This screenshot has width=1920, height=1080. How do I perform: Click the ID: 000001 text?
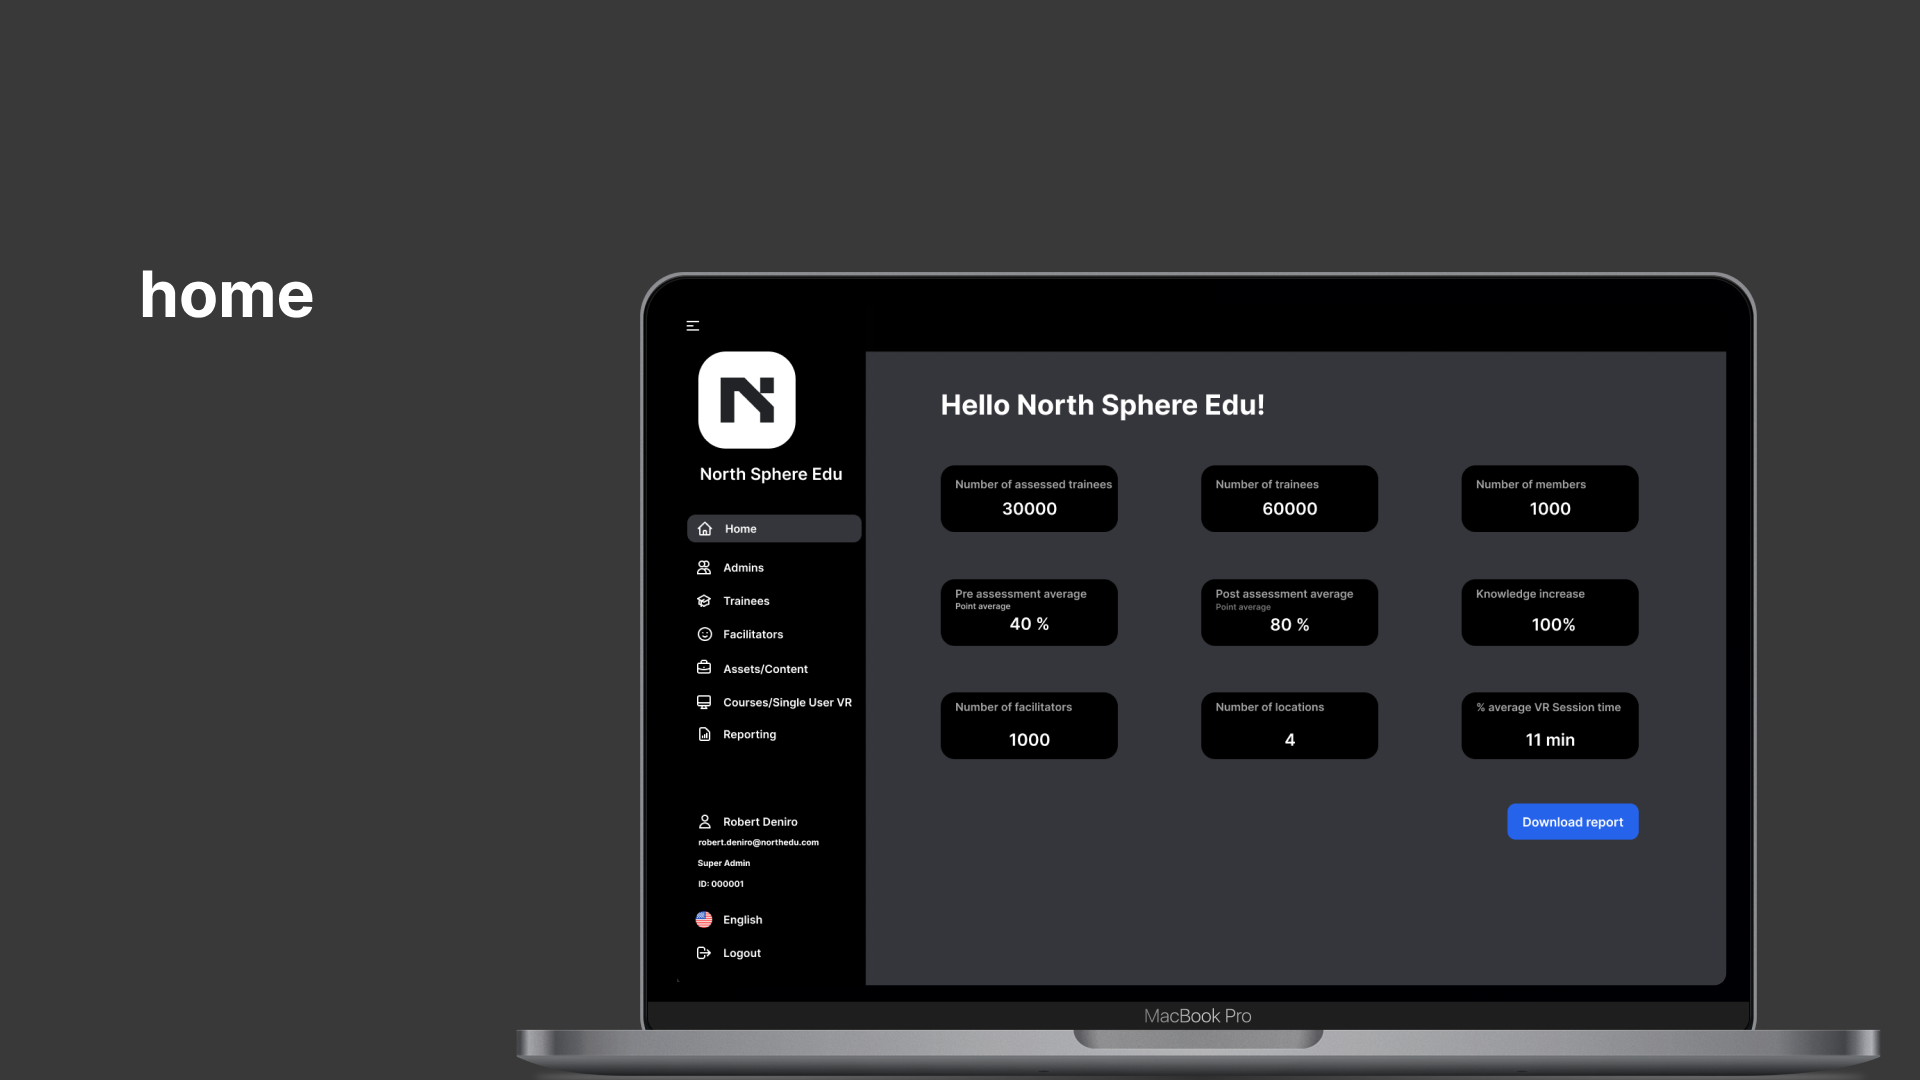(x=720, y=884)
